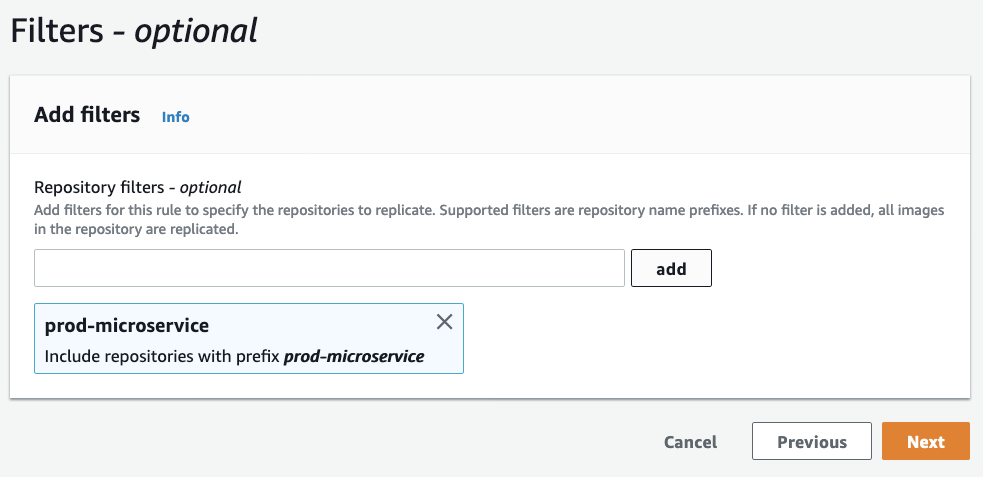This screenshot has height=477, width=983.
Task: Click blank area right of the add button
Action: point(830,269)
